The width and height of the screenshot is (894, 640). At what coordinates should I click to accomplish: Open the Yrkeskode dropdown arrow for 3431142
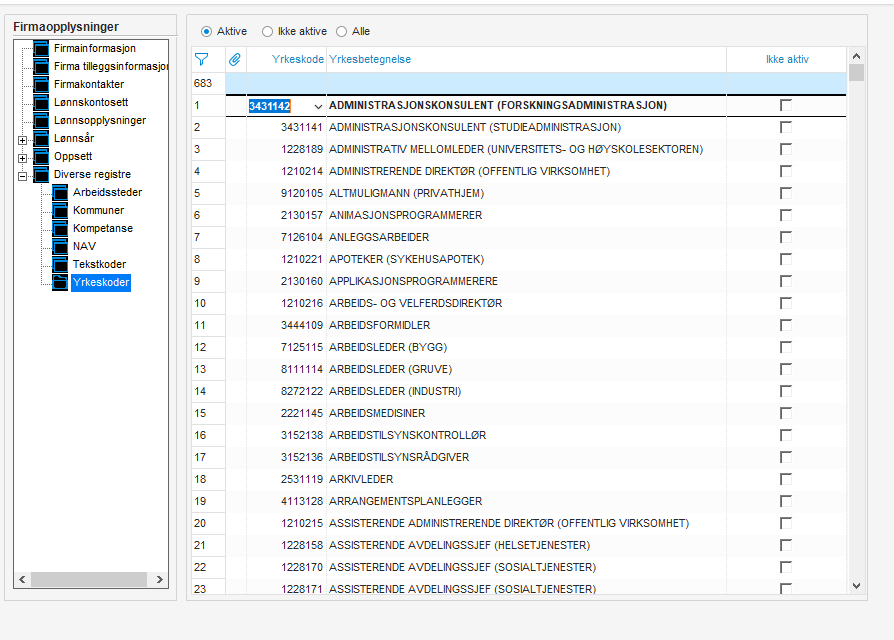coord(318,106)
